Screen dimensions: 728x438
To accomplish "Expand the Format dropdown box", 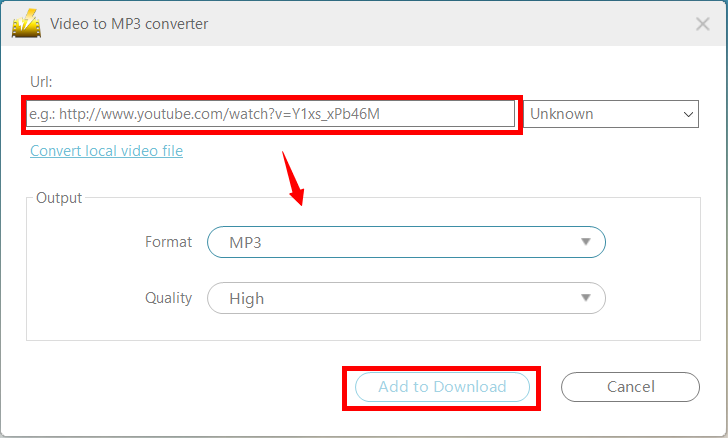I will [x=406, y=242].
